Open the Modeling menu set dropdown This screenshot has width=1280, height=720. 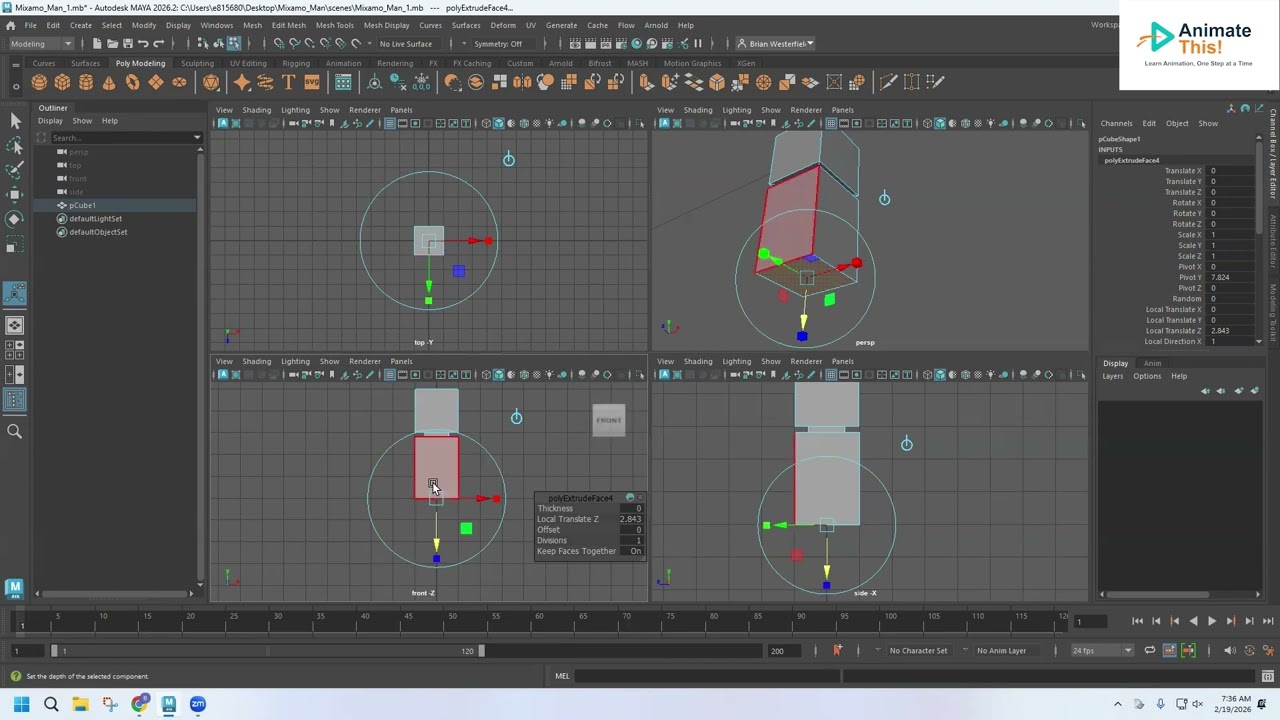tap(40, 44)
